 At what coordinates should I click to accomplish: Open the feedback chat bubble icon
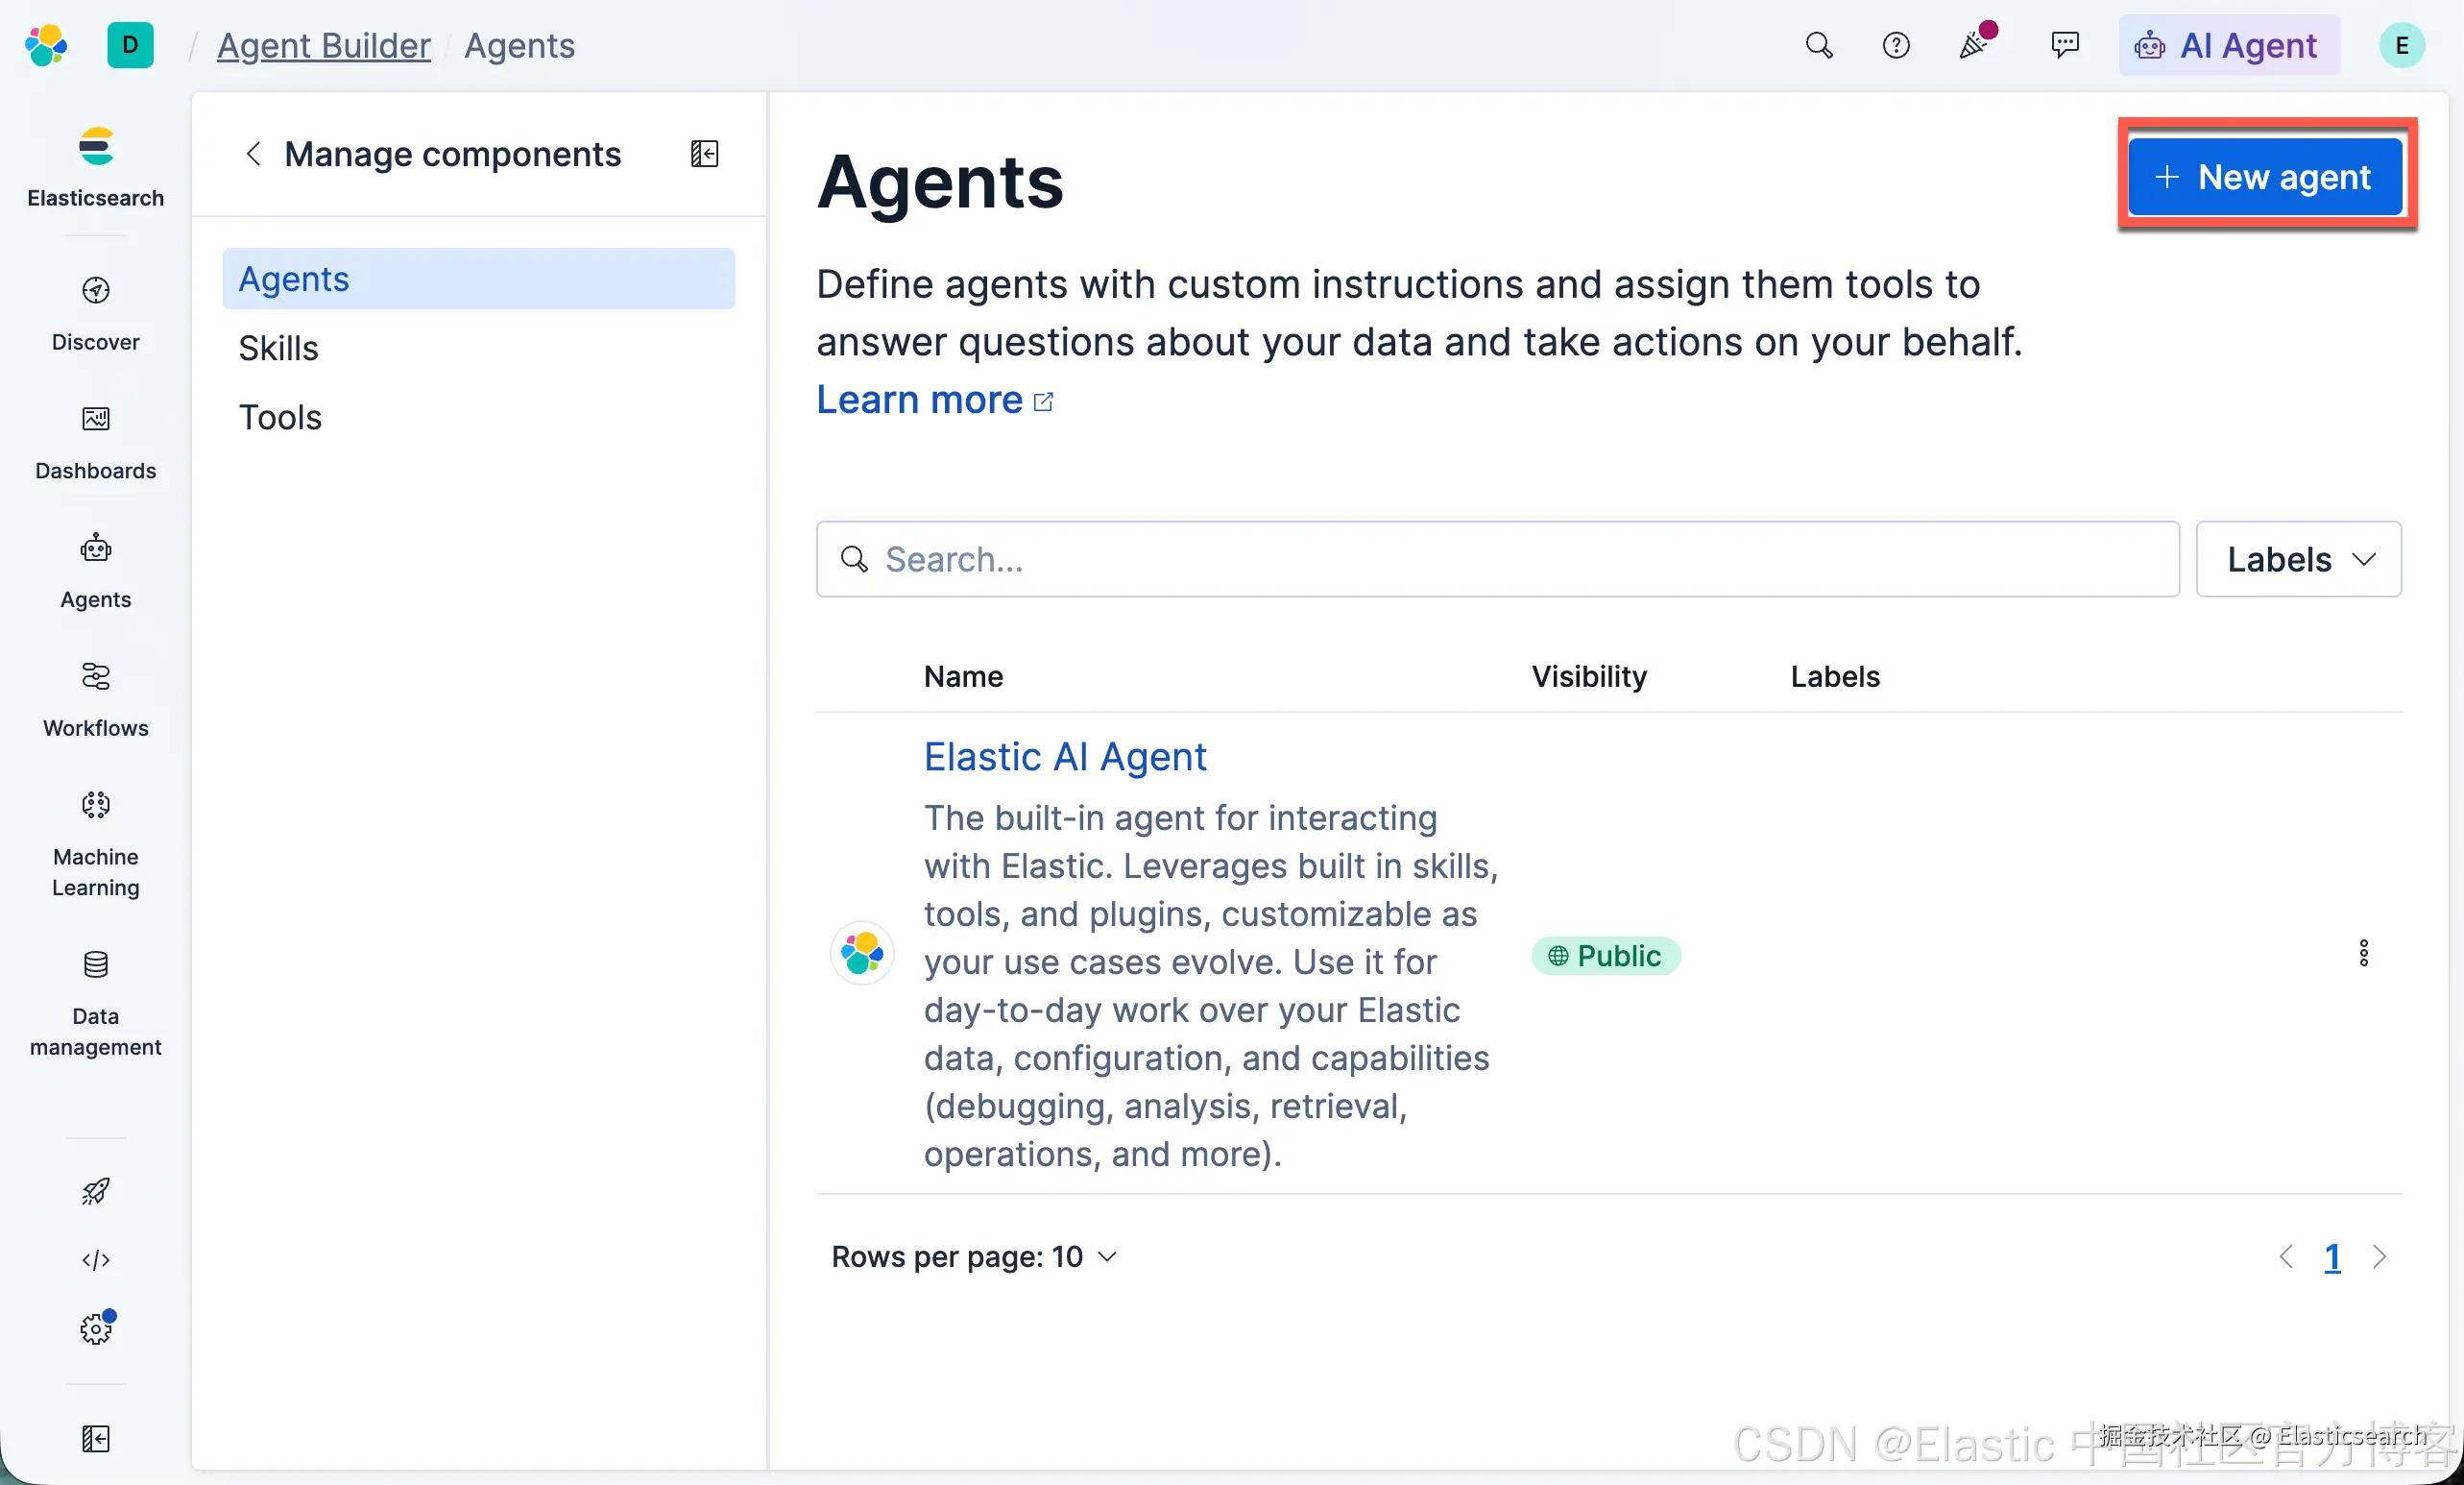[2065, 45]
